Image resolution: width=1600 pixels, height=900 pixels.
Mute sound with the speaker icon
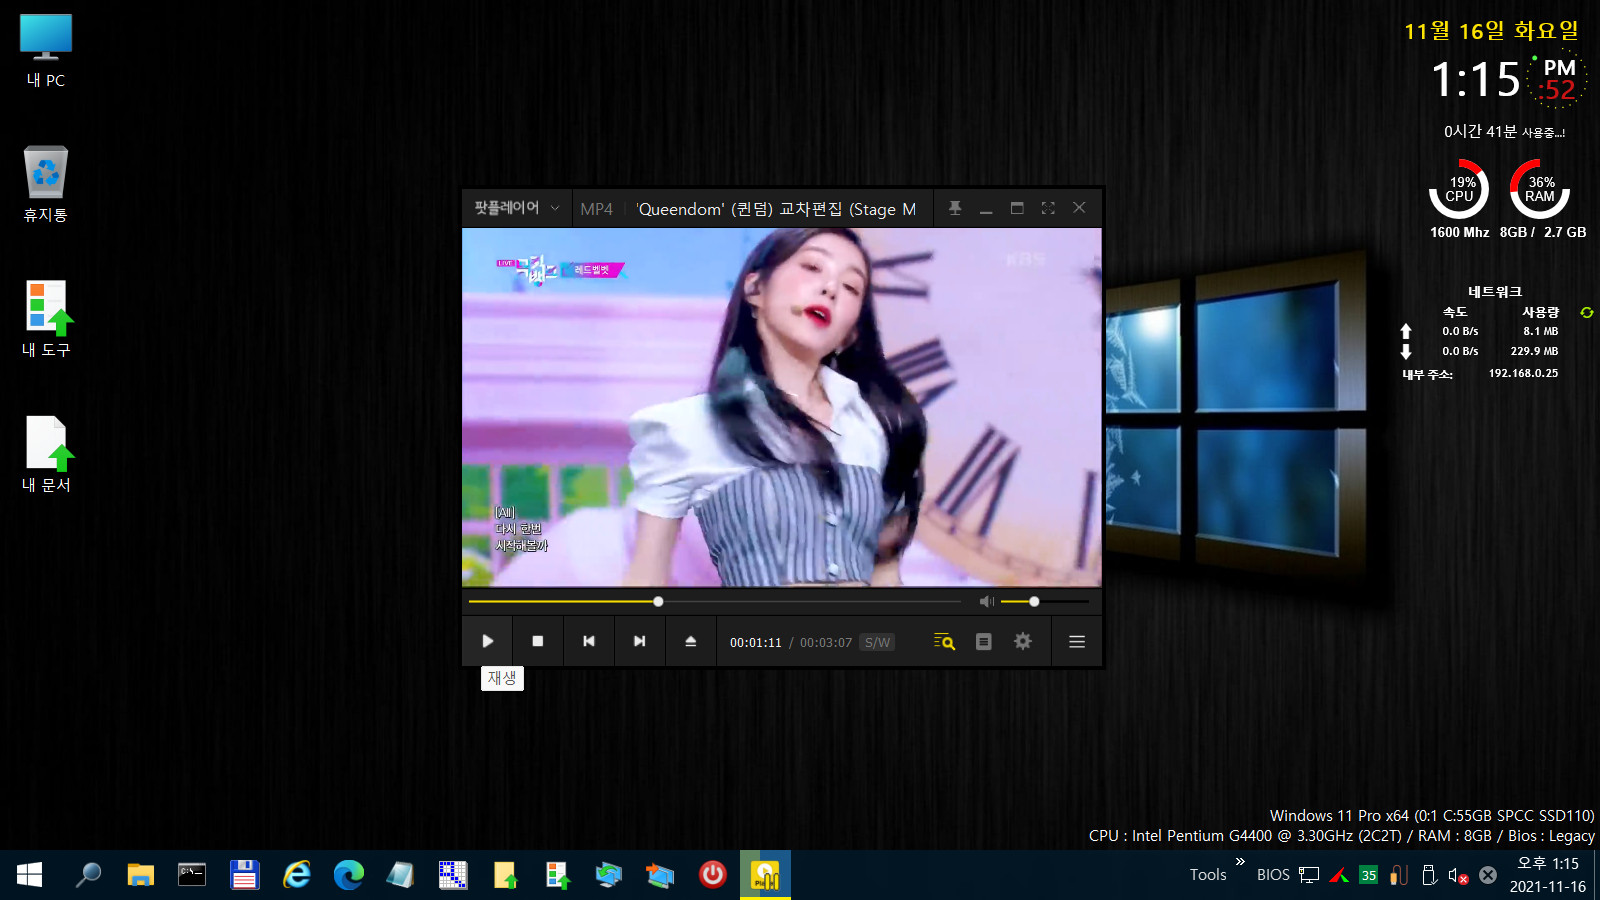tap(987, 601)
